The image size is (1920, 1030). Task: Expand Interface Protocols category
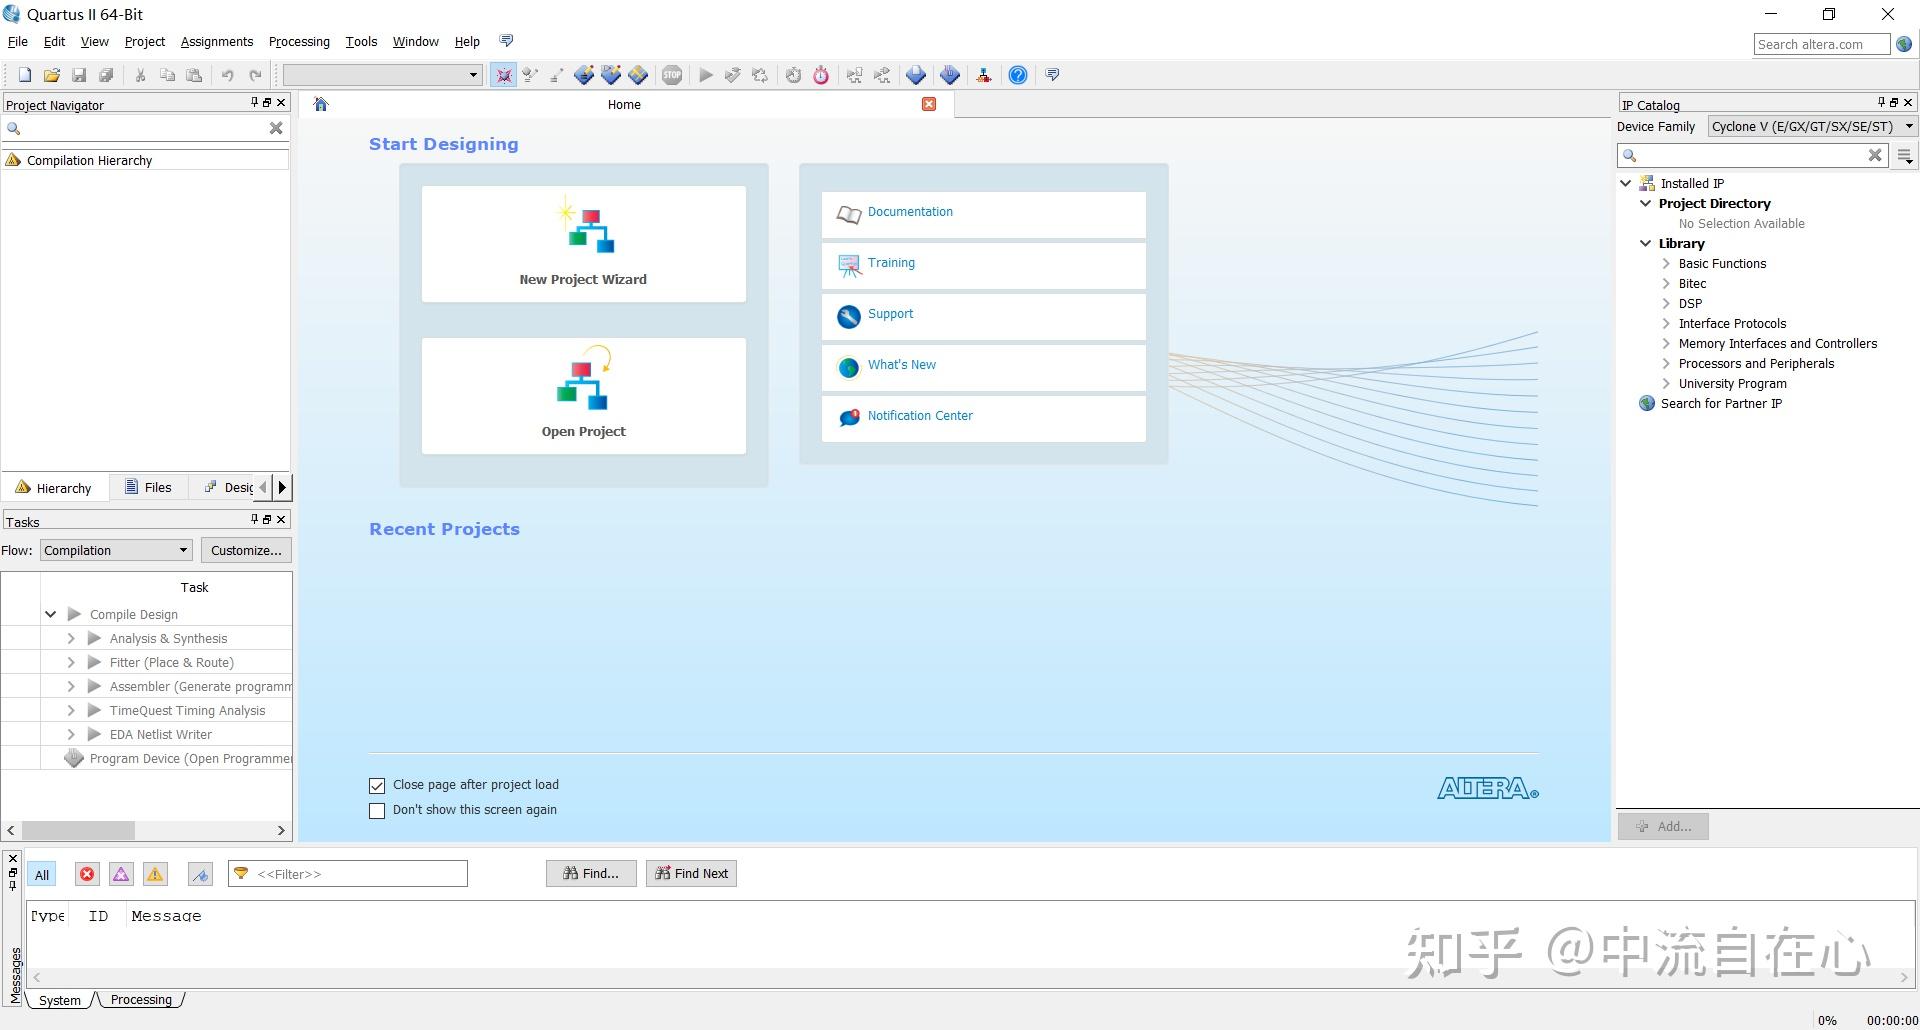tap(1666, 323)
